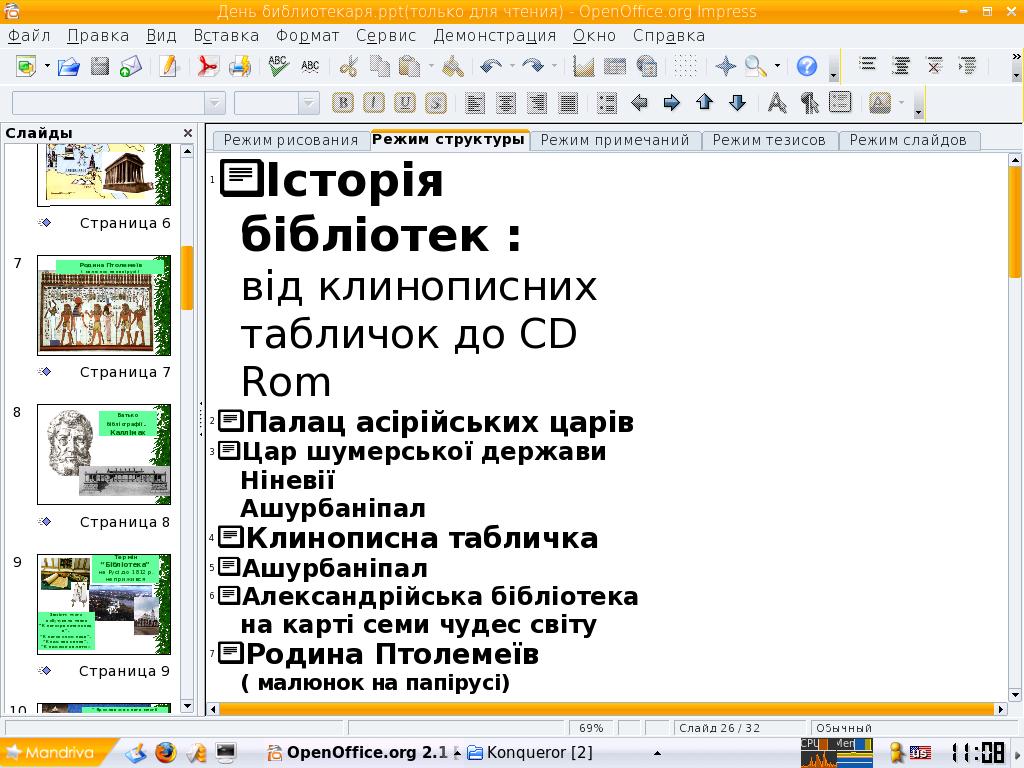Show subpoints in outline
This screenshot has width=1024, height=768.
(968, 65)
